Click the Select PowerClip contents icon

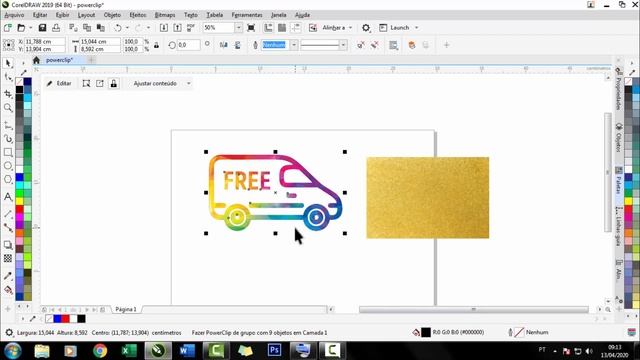[x=86, y=83]
